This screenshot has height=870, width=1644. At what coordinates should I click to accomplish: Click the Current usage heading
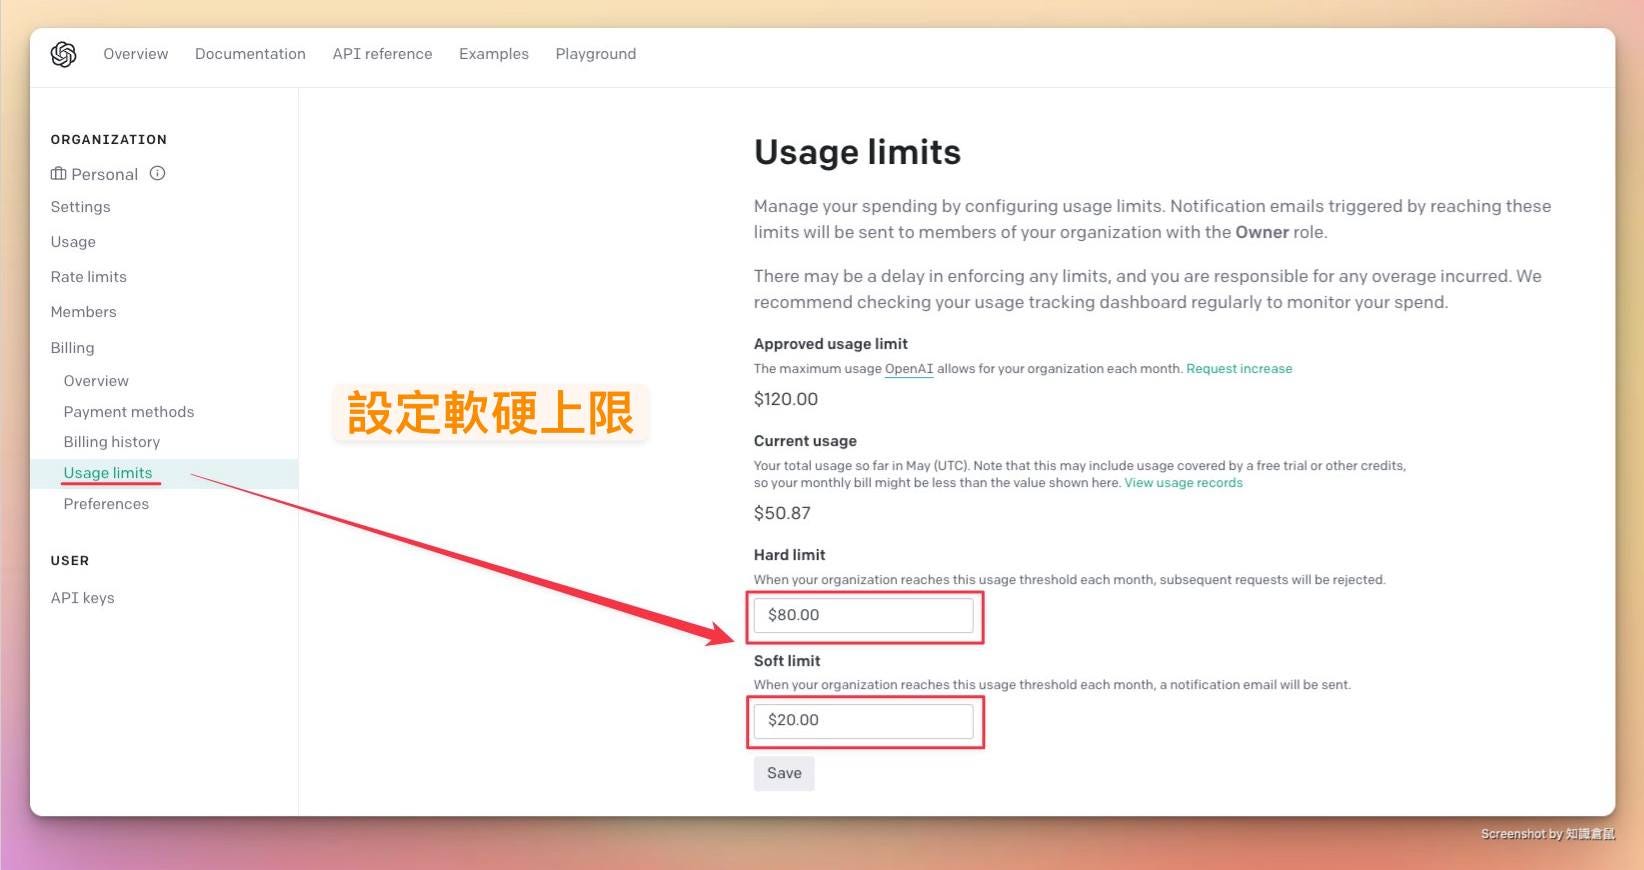pyautogui.click(x=805, y=441)
